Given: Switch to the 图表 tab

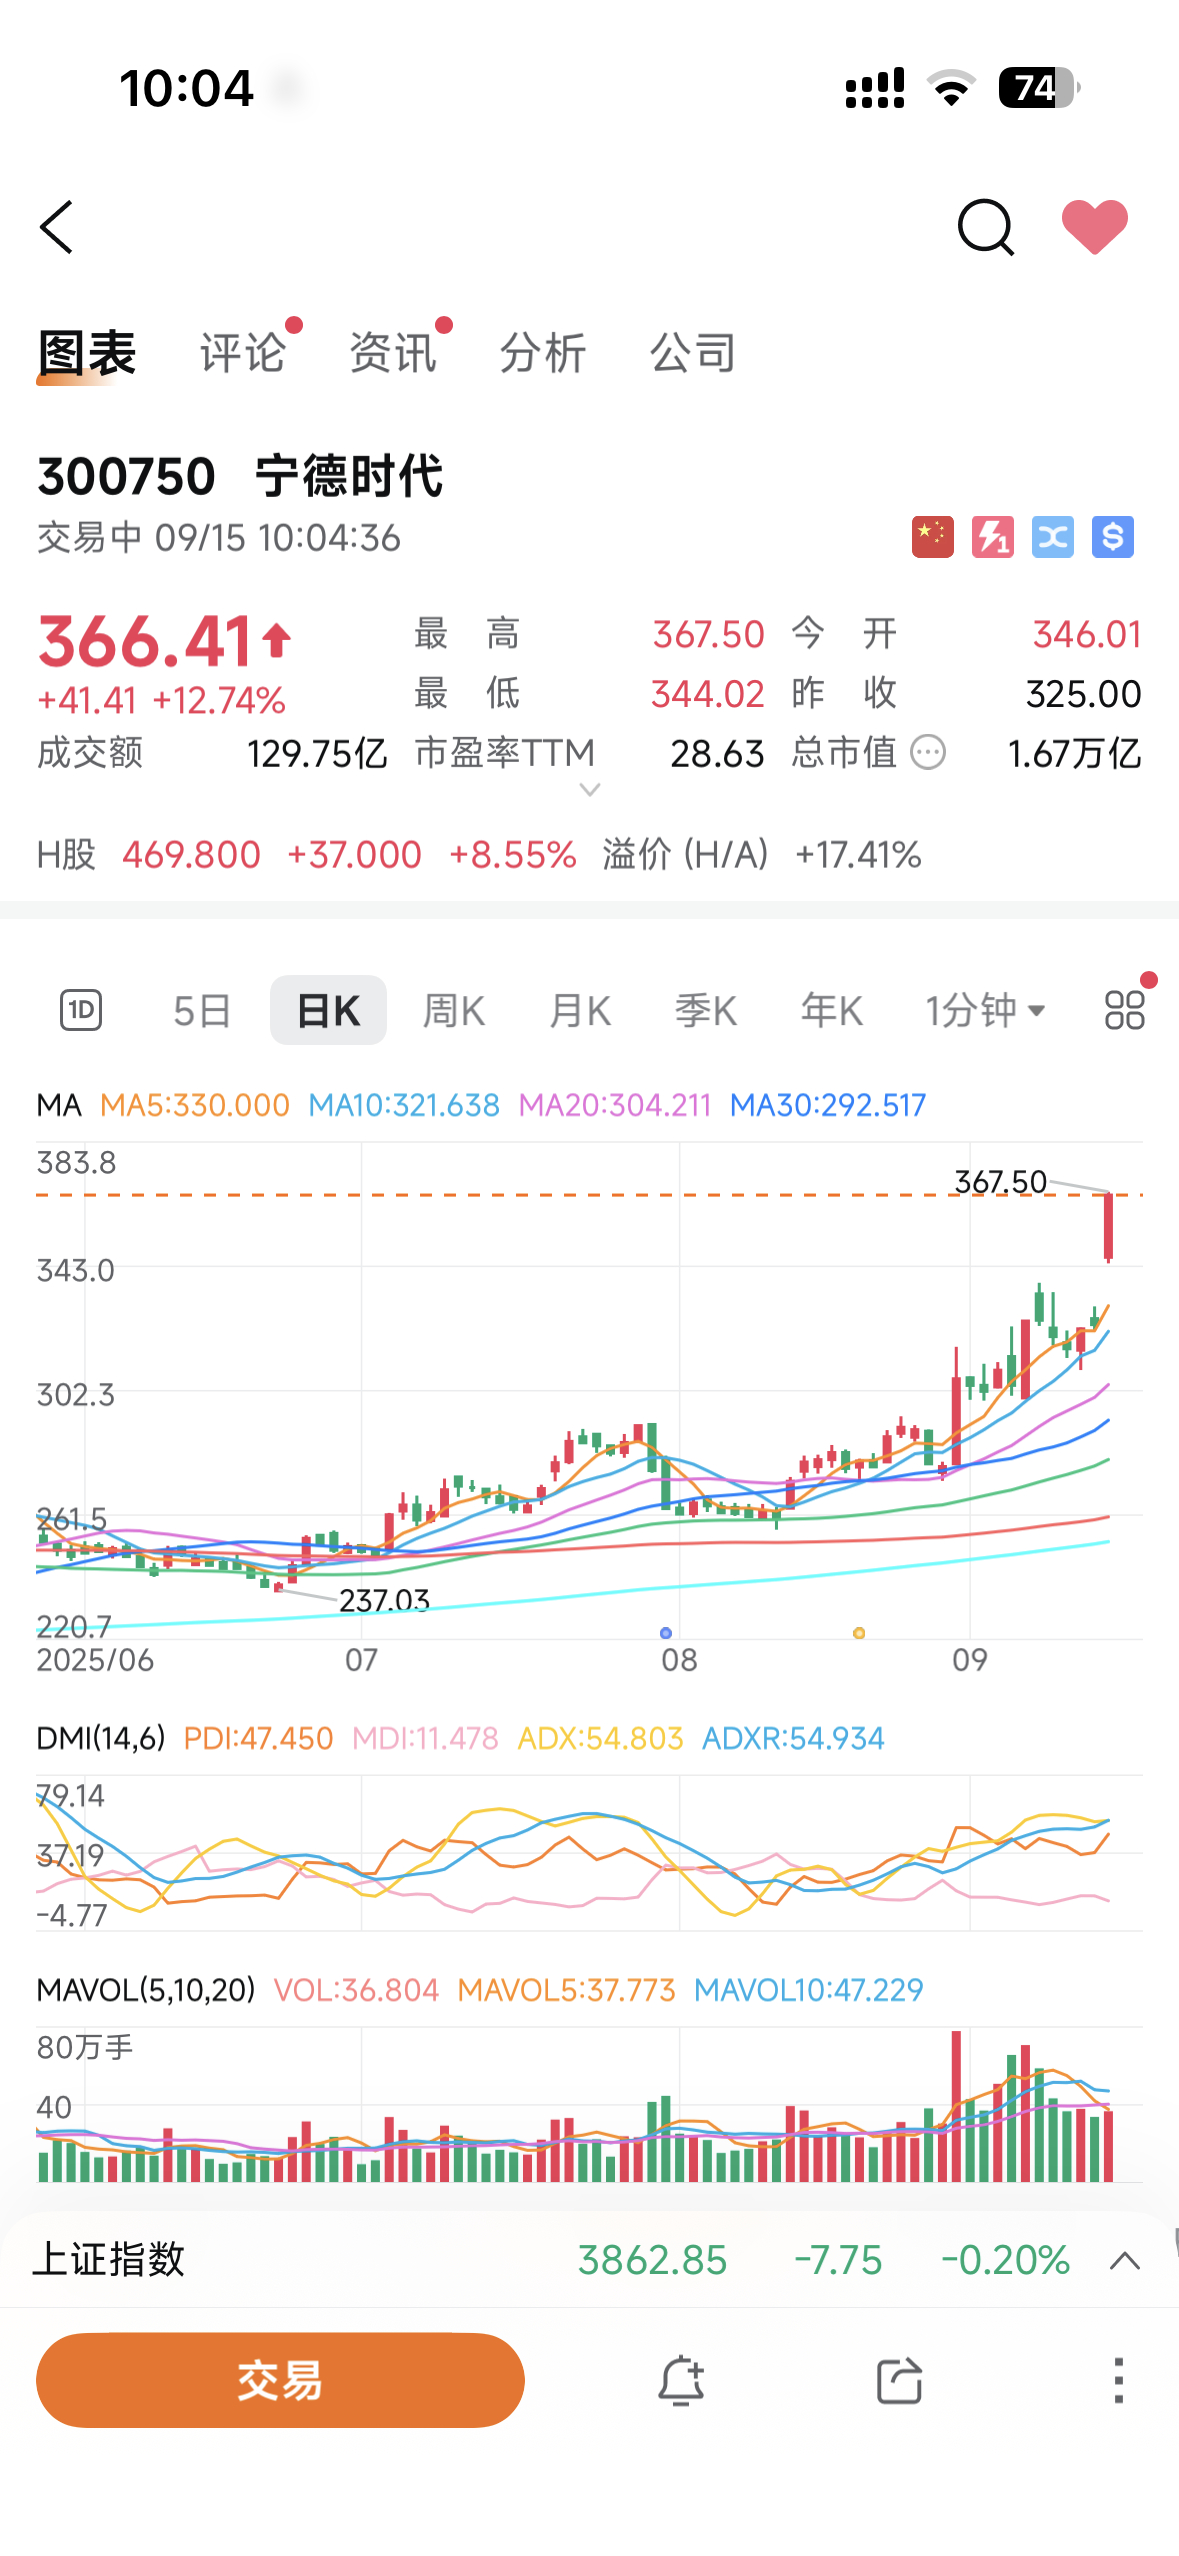Looking at the screenshot, I should (87, 354).
